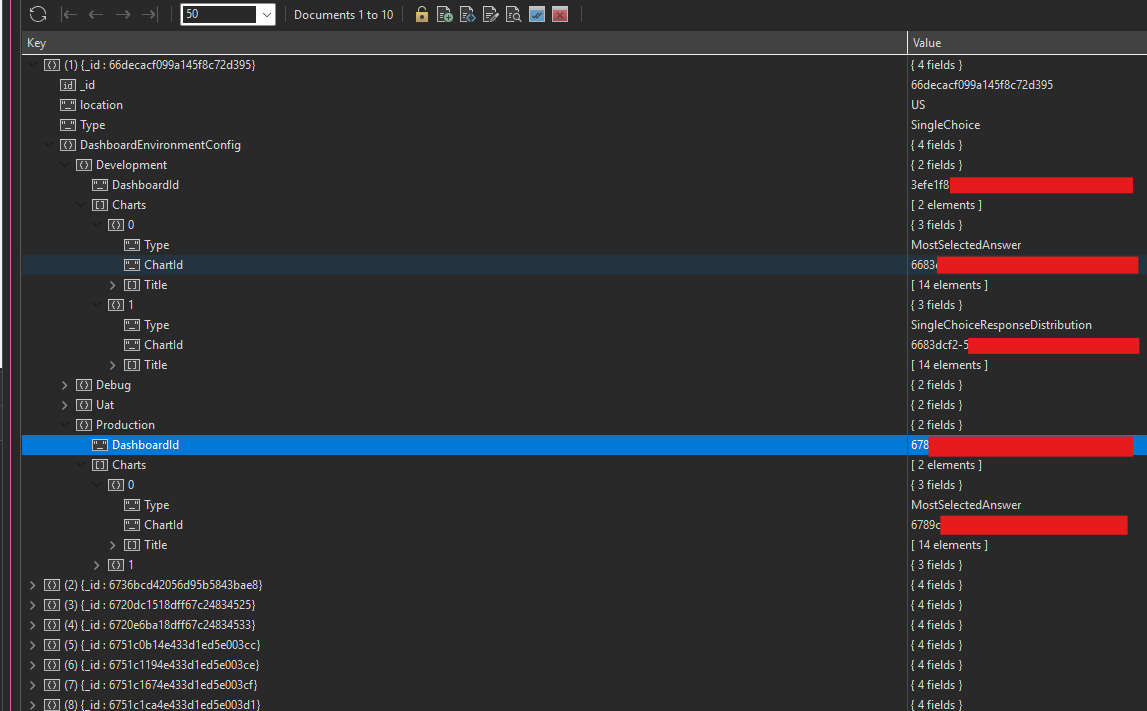Screen dimensions: 1147x711
Task: Collapse the Production node
Action: coord(65,425)
